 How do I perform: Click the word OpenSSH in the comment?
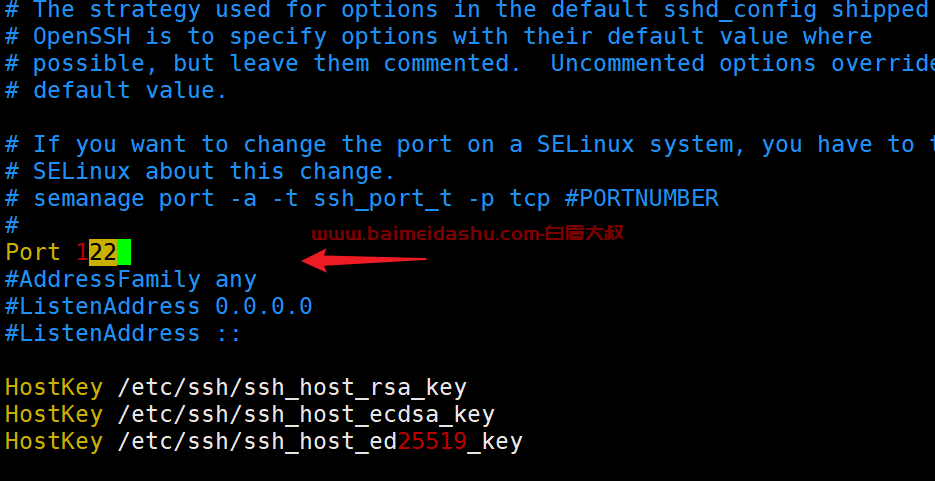[81, 37]
